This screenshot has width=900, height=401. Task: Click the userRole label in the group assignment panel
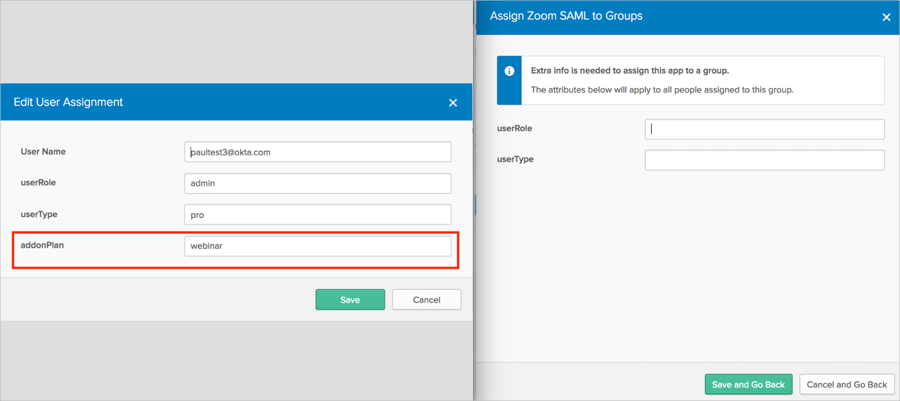coord(514,128)
